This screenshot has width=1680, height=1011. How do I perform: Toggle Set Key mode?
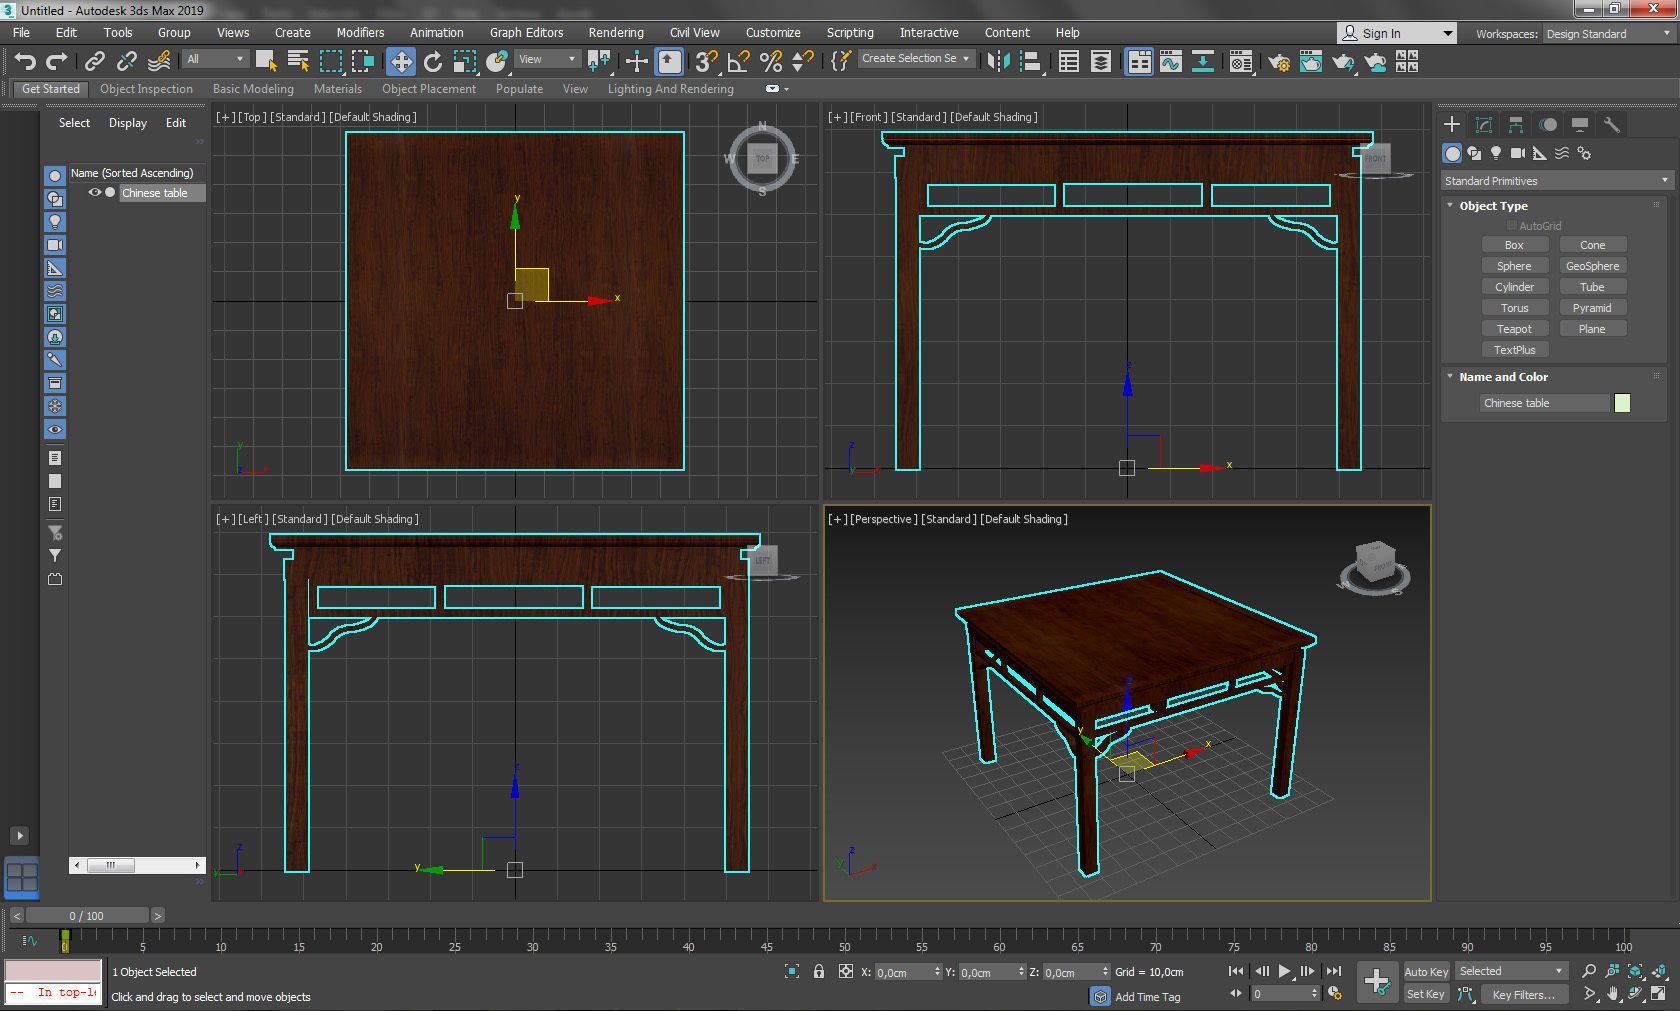click(x=1426, y=994)
